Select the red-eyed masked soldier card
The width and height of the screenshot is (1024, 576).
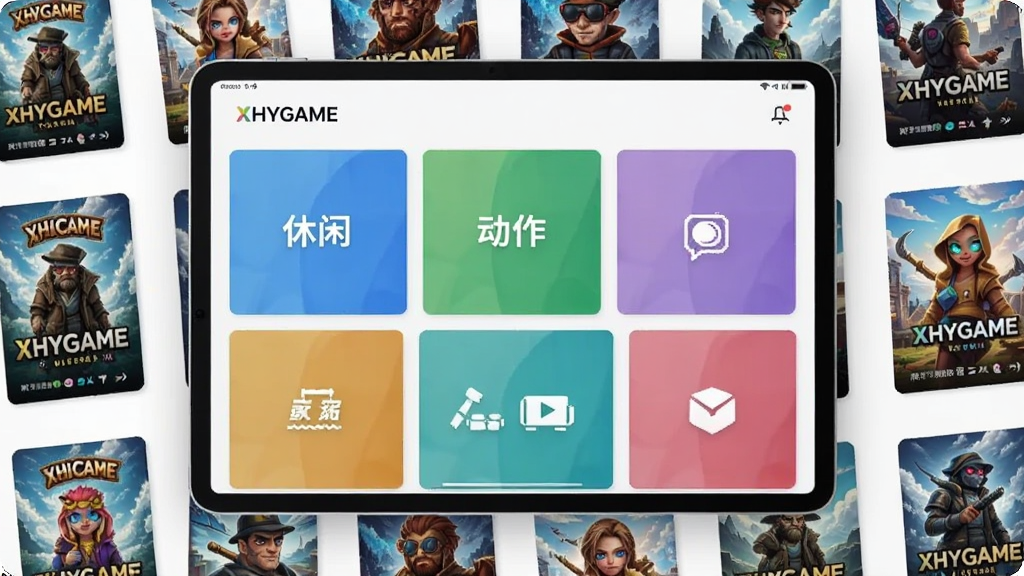click(961, 504)
